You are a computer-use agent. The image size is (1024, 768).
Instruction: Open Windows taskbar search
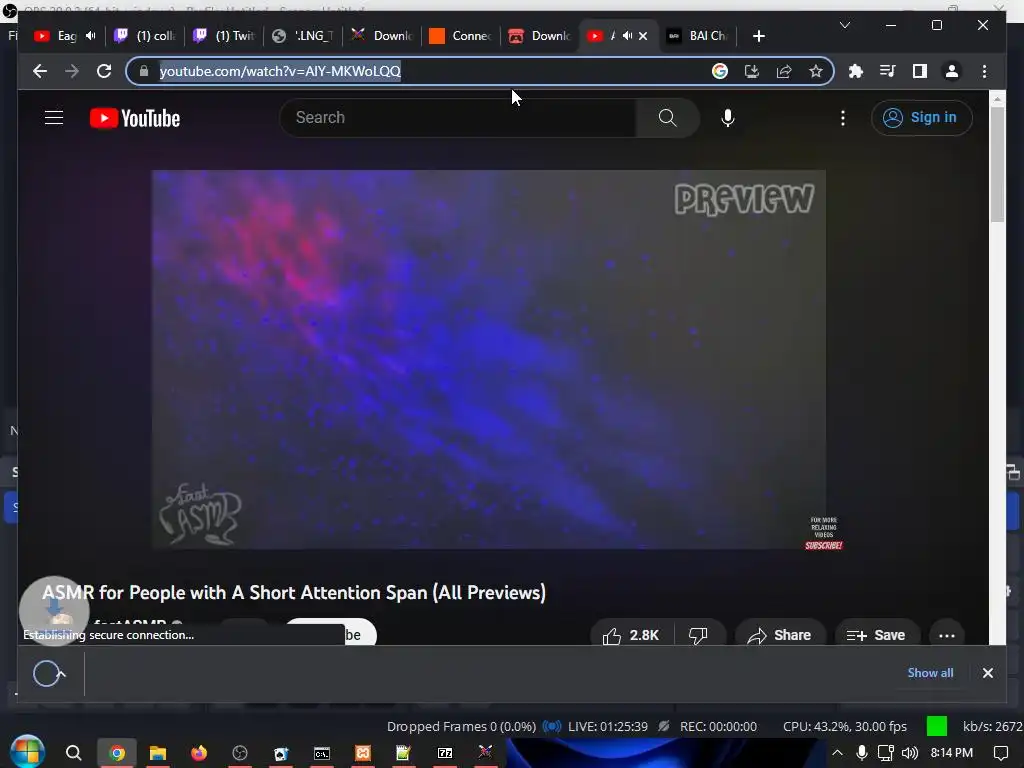click(74, 753)
